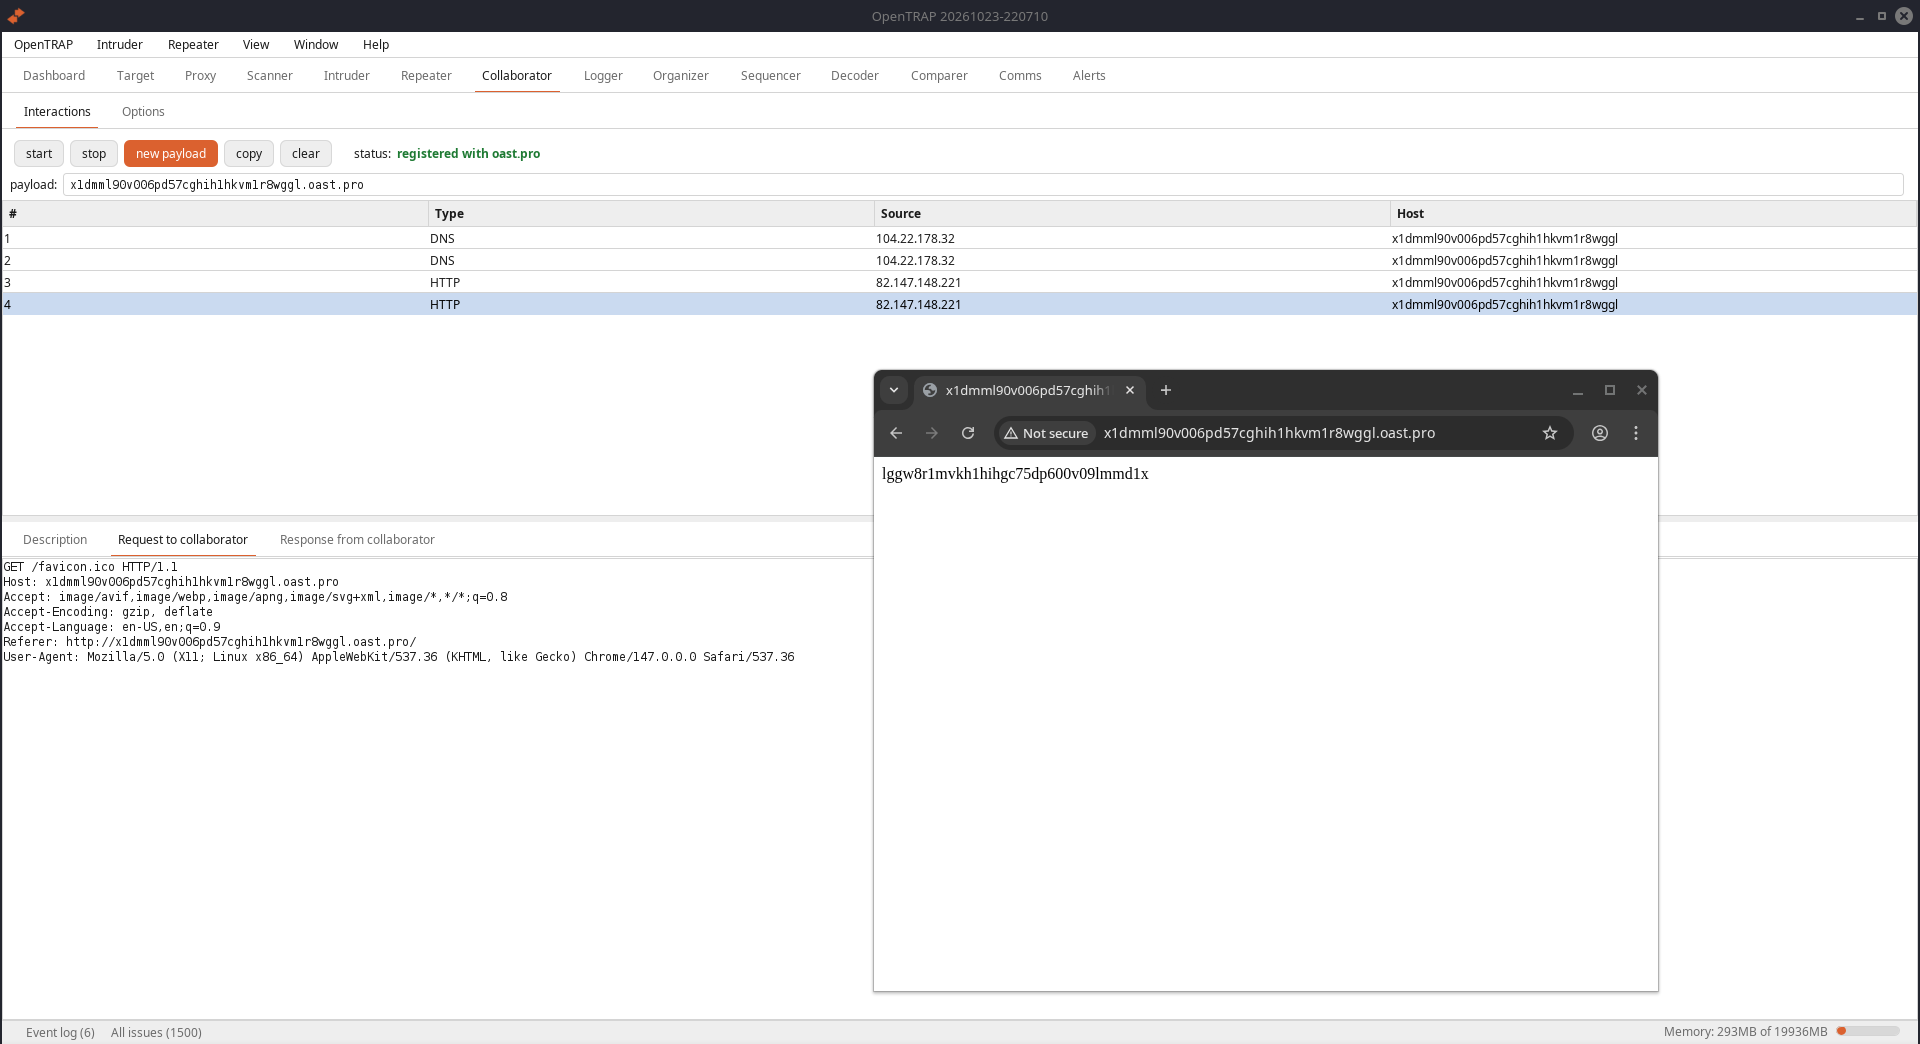This screenshot has width=1920, height=1044.
Task: Select interaction row 3 HTTP
Action: (x=960, y=282)
